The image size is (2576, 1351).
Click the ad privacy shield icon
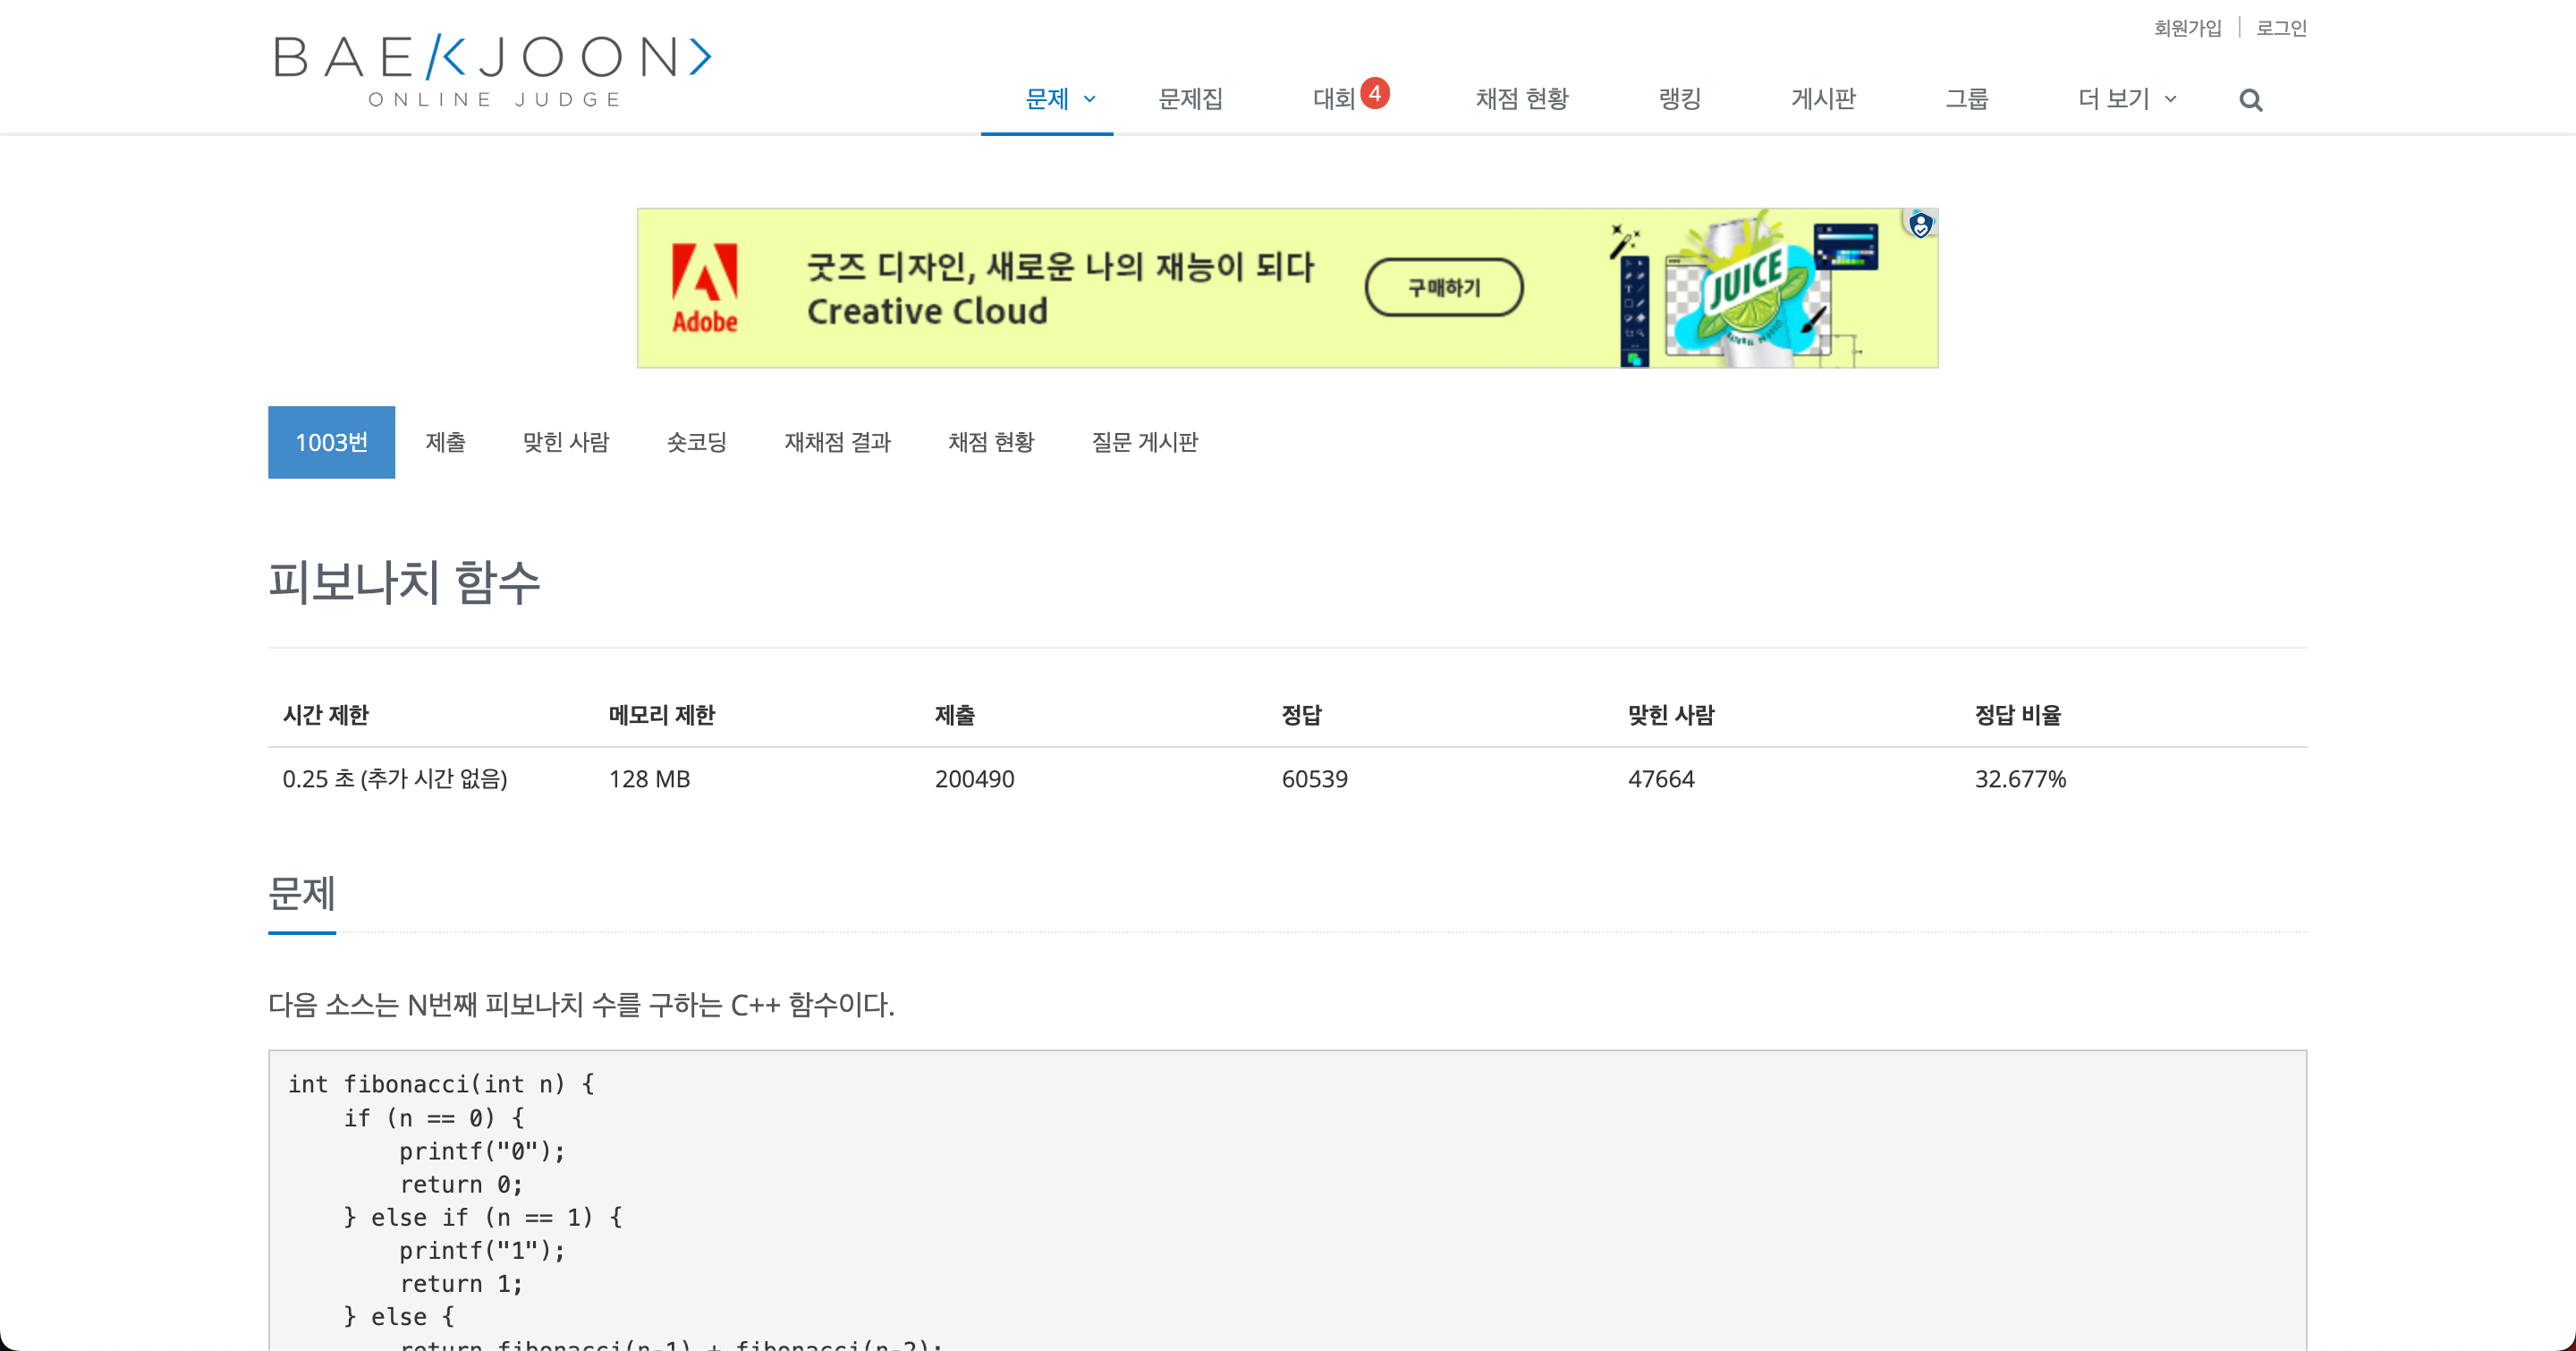[1920, 225]
